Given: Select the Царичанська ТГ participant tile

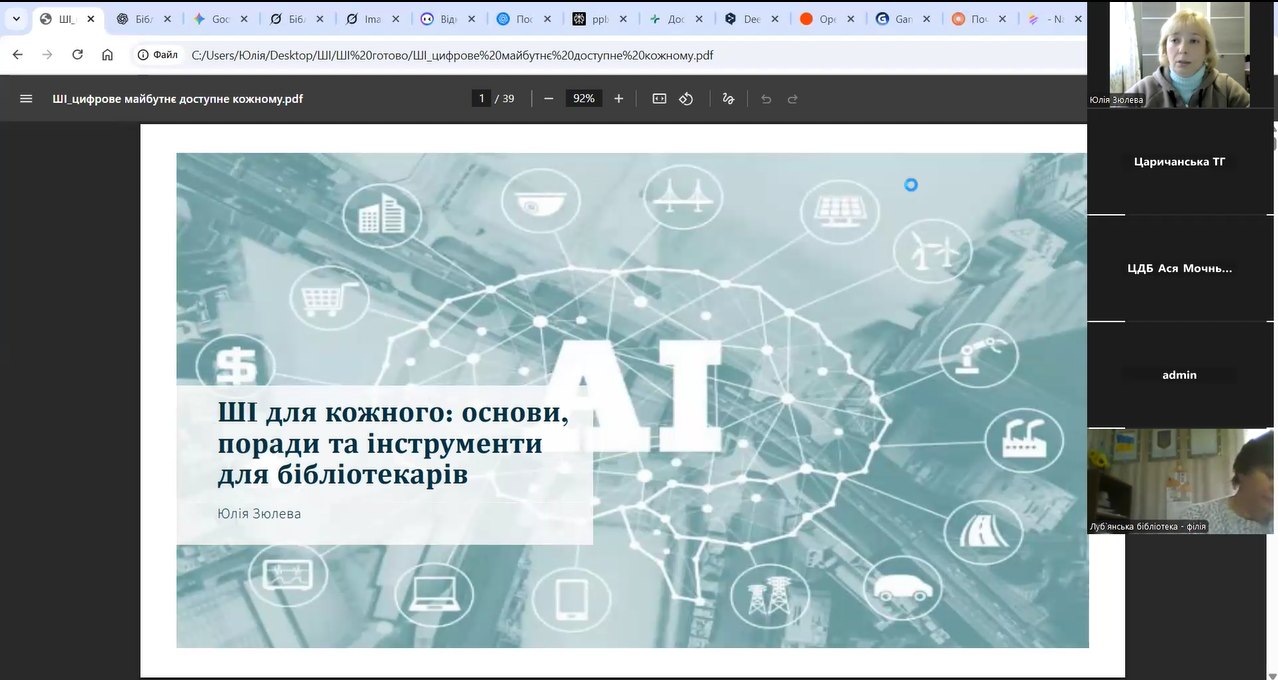Looking at the screenshot, I should tap(1179, 161).
